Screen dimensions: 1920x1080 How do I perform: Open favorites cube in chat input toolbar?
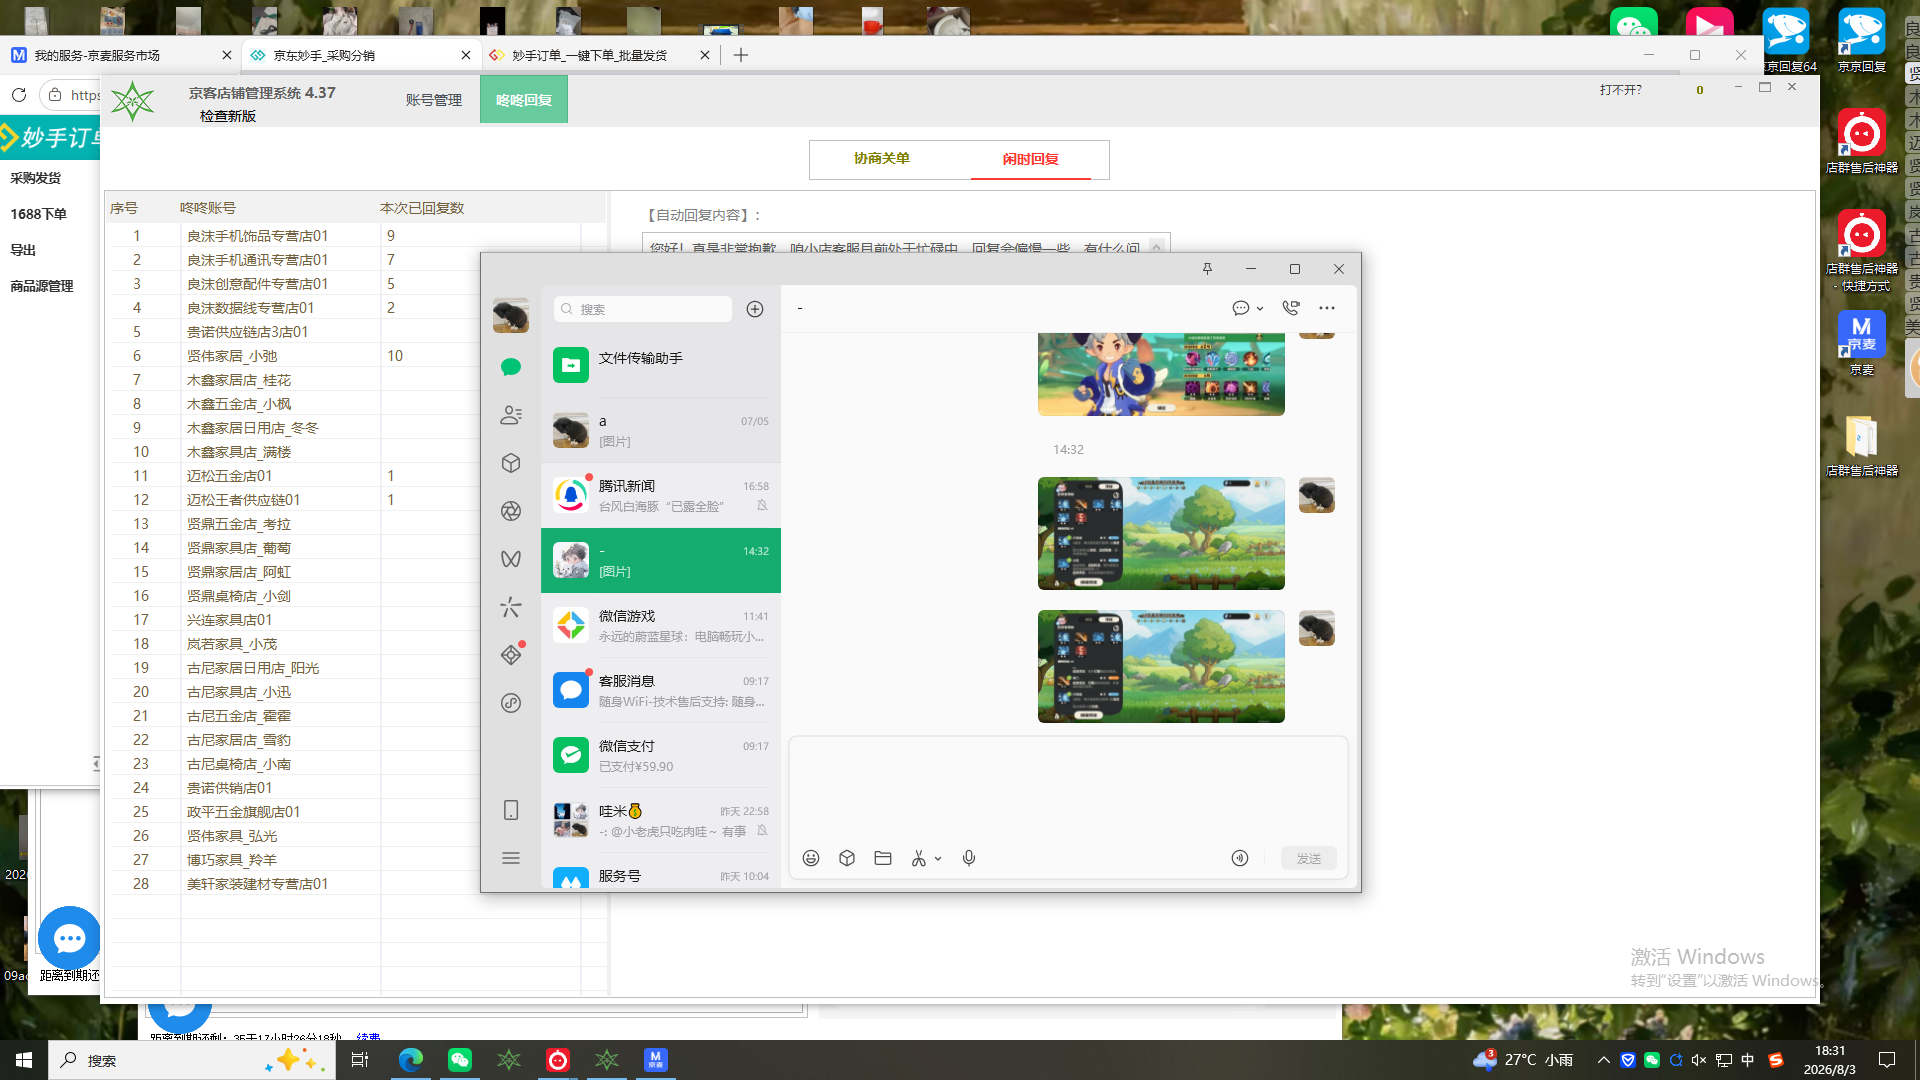[847, 858]
